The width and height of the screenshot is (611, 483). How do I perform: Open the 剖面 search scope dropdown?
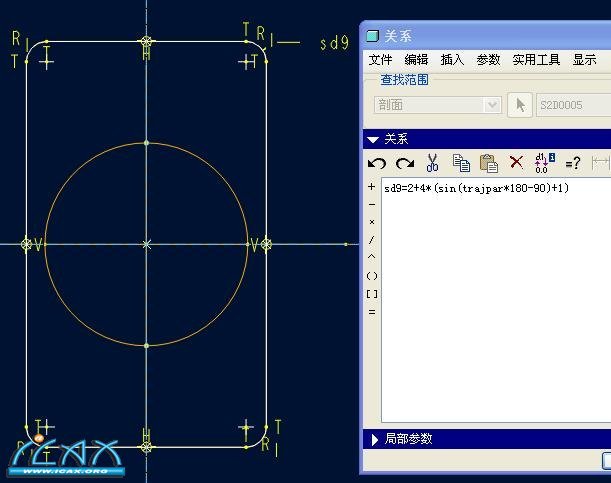point(491,105)
